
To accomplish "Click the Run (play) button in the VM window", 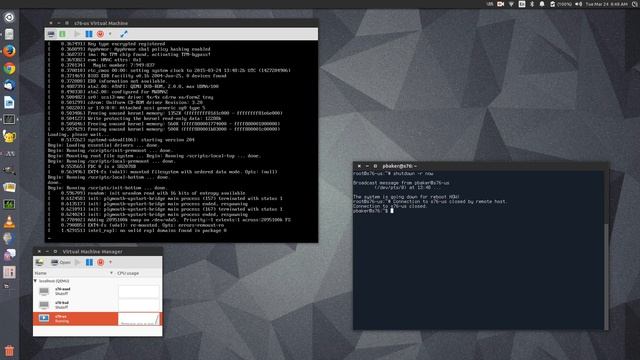I will (x=77, y=34).
